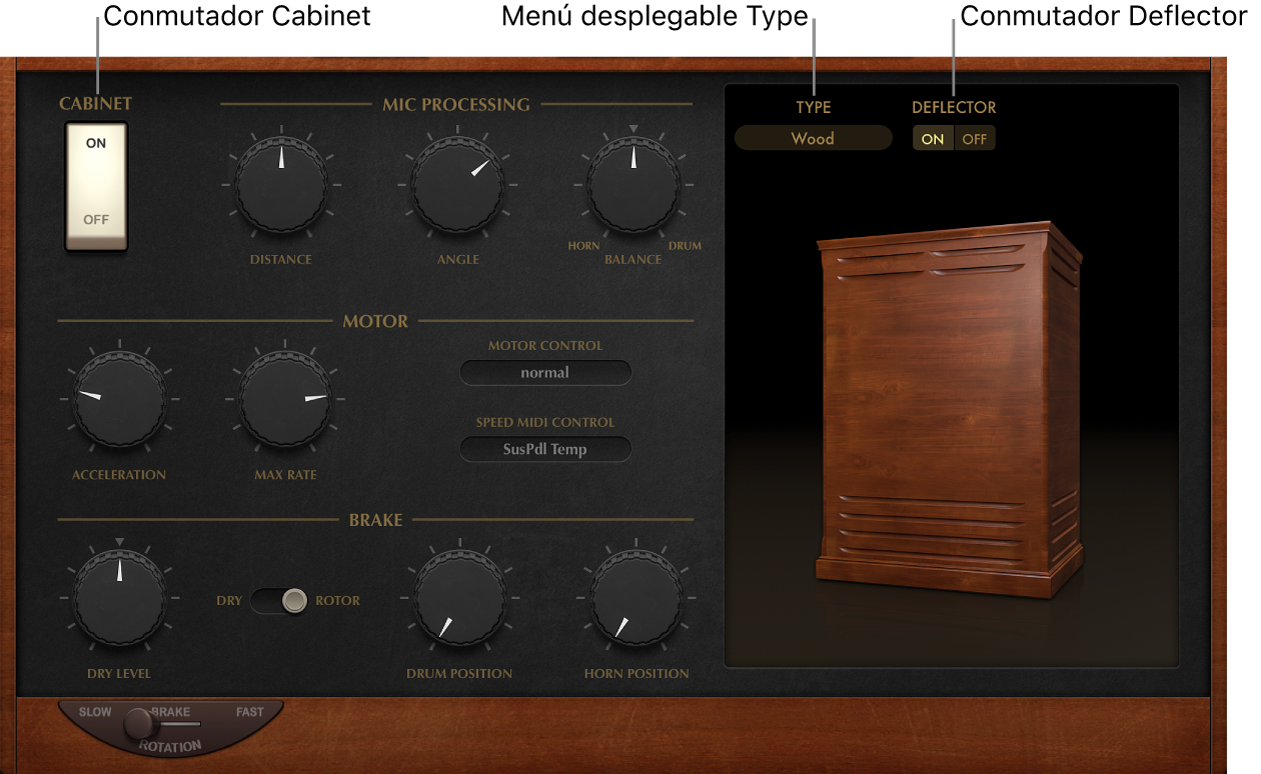Click the Drum Position knob
1261x774 pixels.
click(x=459, y=598)
